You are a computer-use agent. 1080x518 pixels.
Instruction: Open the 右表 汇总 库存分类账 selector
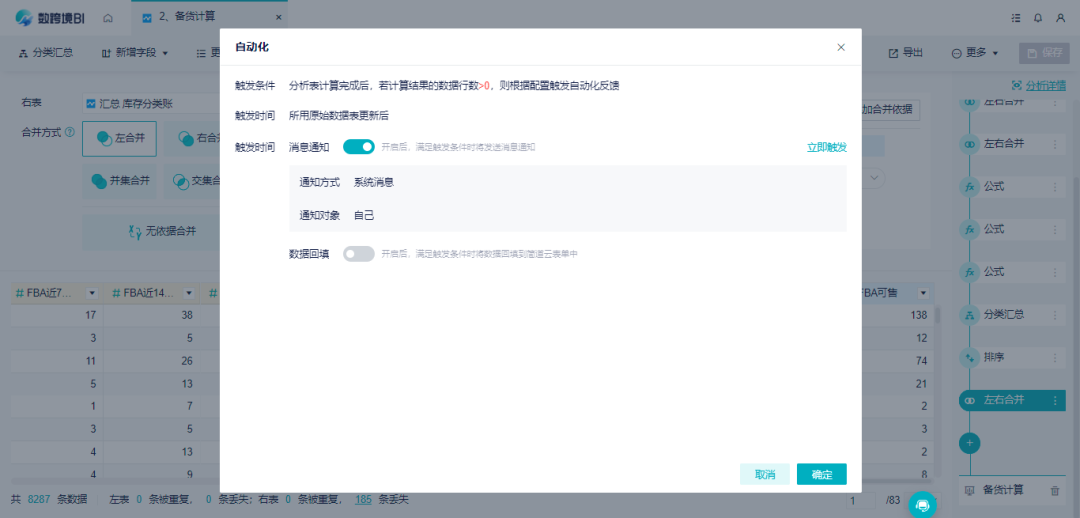click(x=151, y=104)
